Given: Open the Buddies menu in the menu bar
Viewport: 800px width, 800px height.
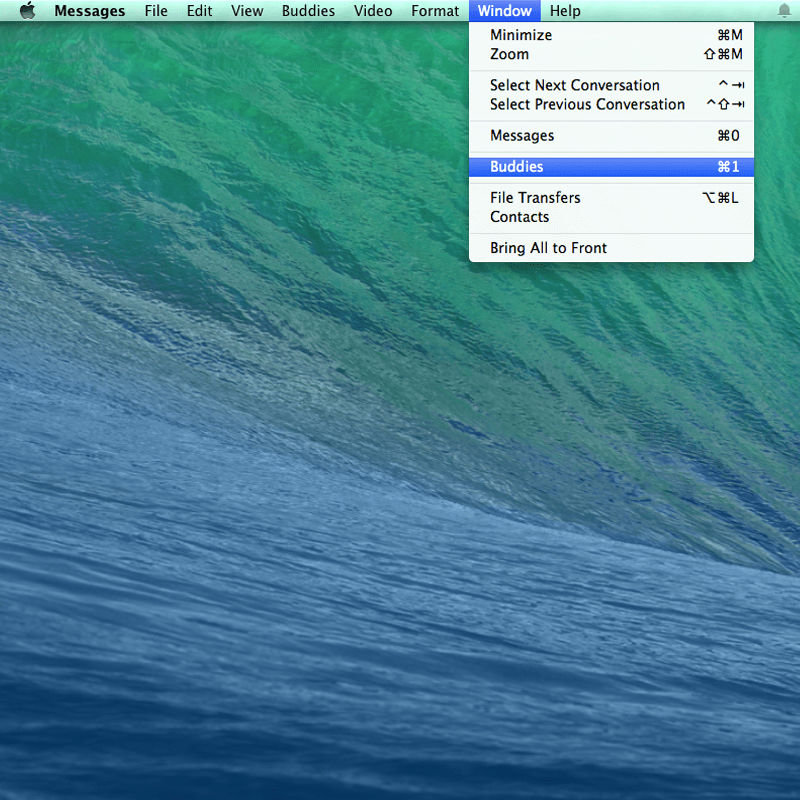Looking at the screenshot, I should coord(308,11).
